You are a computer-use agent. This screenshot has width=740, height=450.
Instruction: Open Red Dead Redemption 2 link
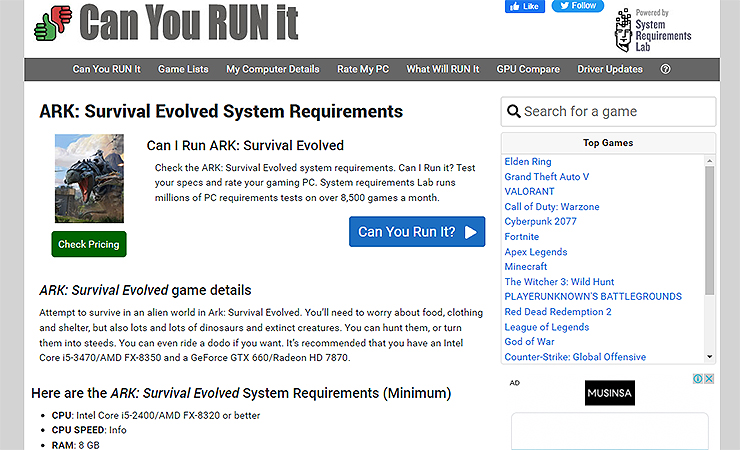pos(558,312)
